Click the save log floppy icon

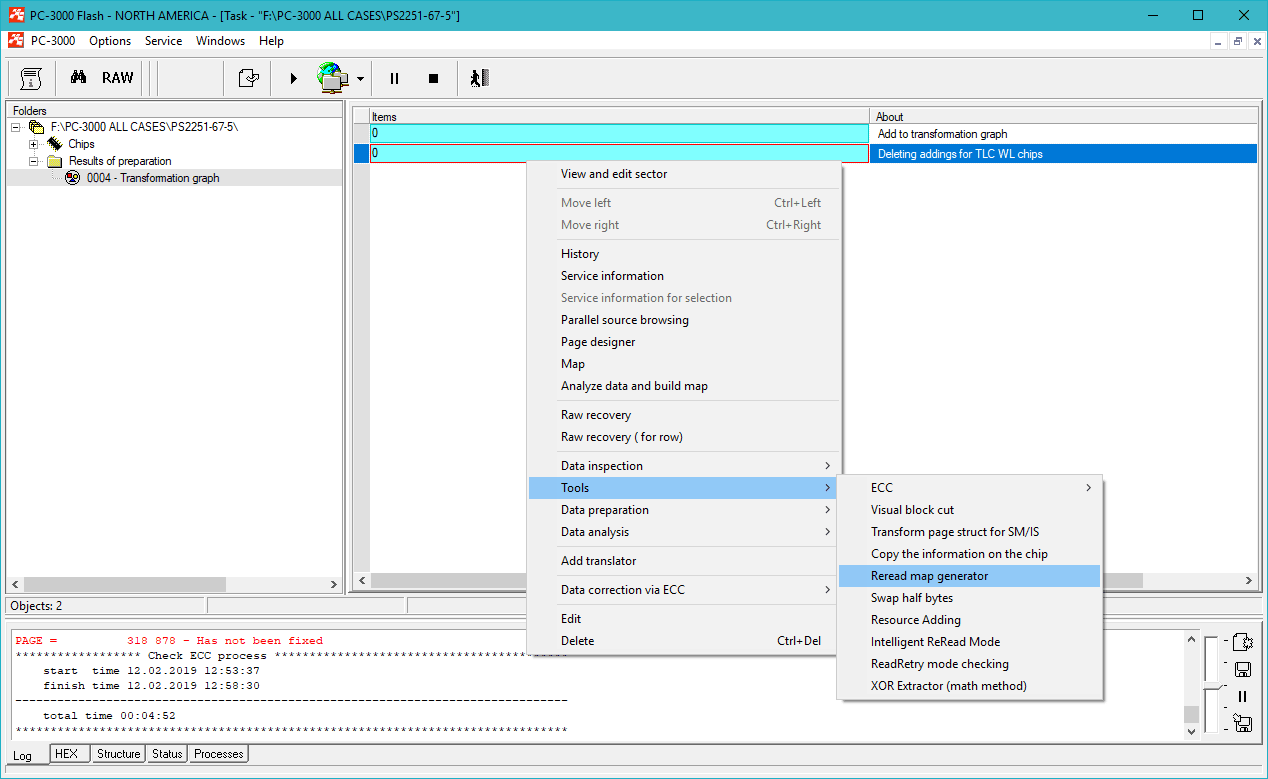pyautogui.click(x=1243, y=670)
